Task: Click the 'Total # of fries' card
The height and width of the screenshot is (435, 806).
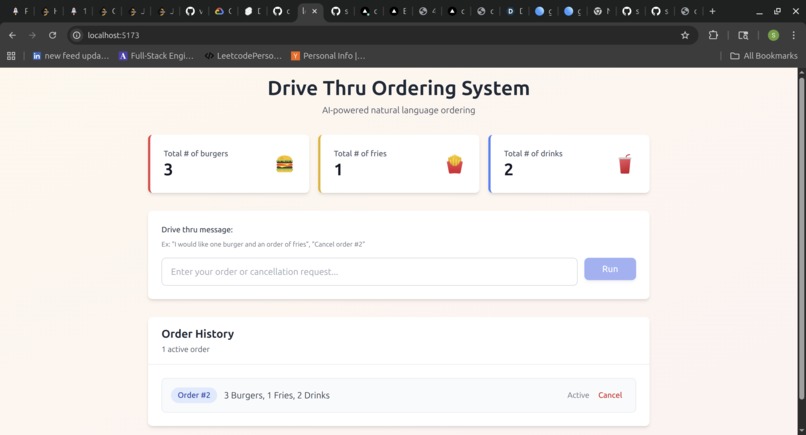Action: point(399,164)
